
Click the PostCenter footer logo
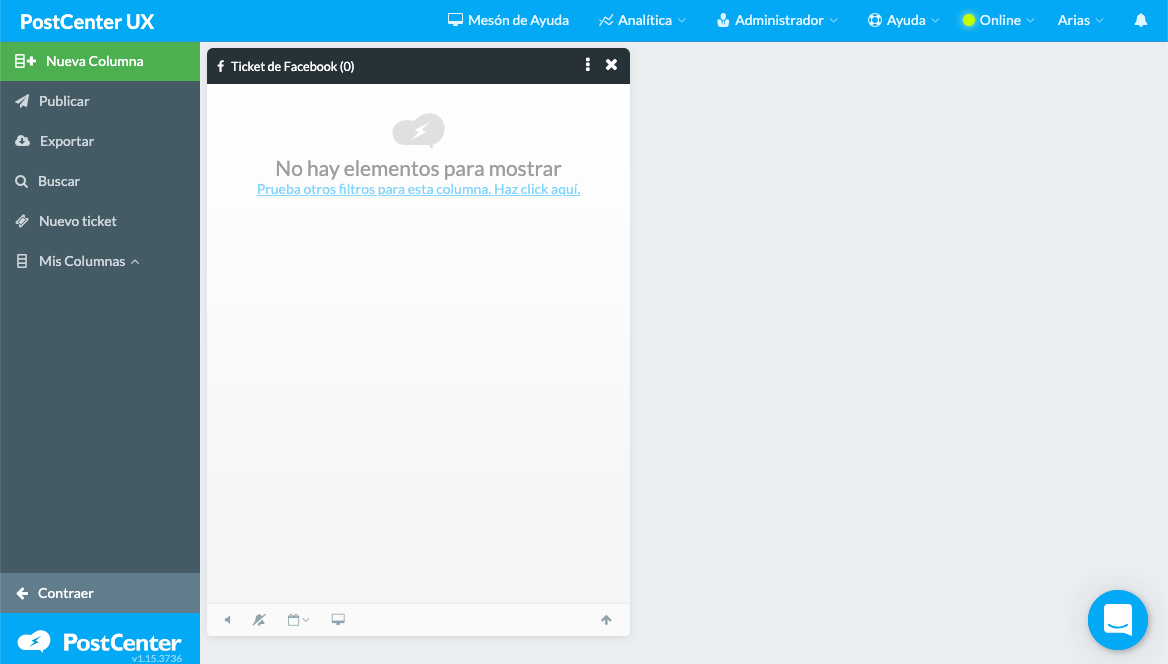pos(100,642)
